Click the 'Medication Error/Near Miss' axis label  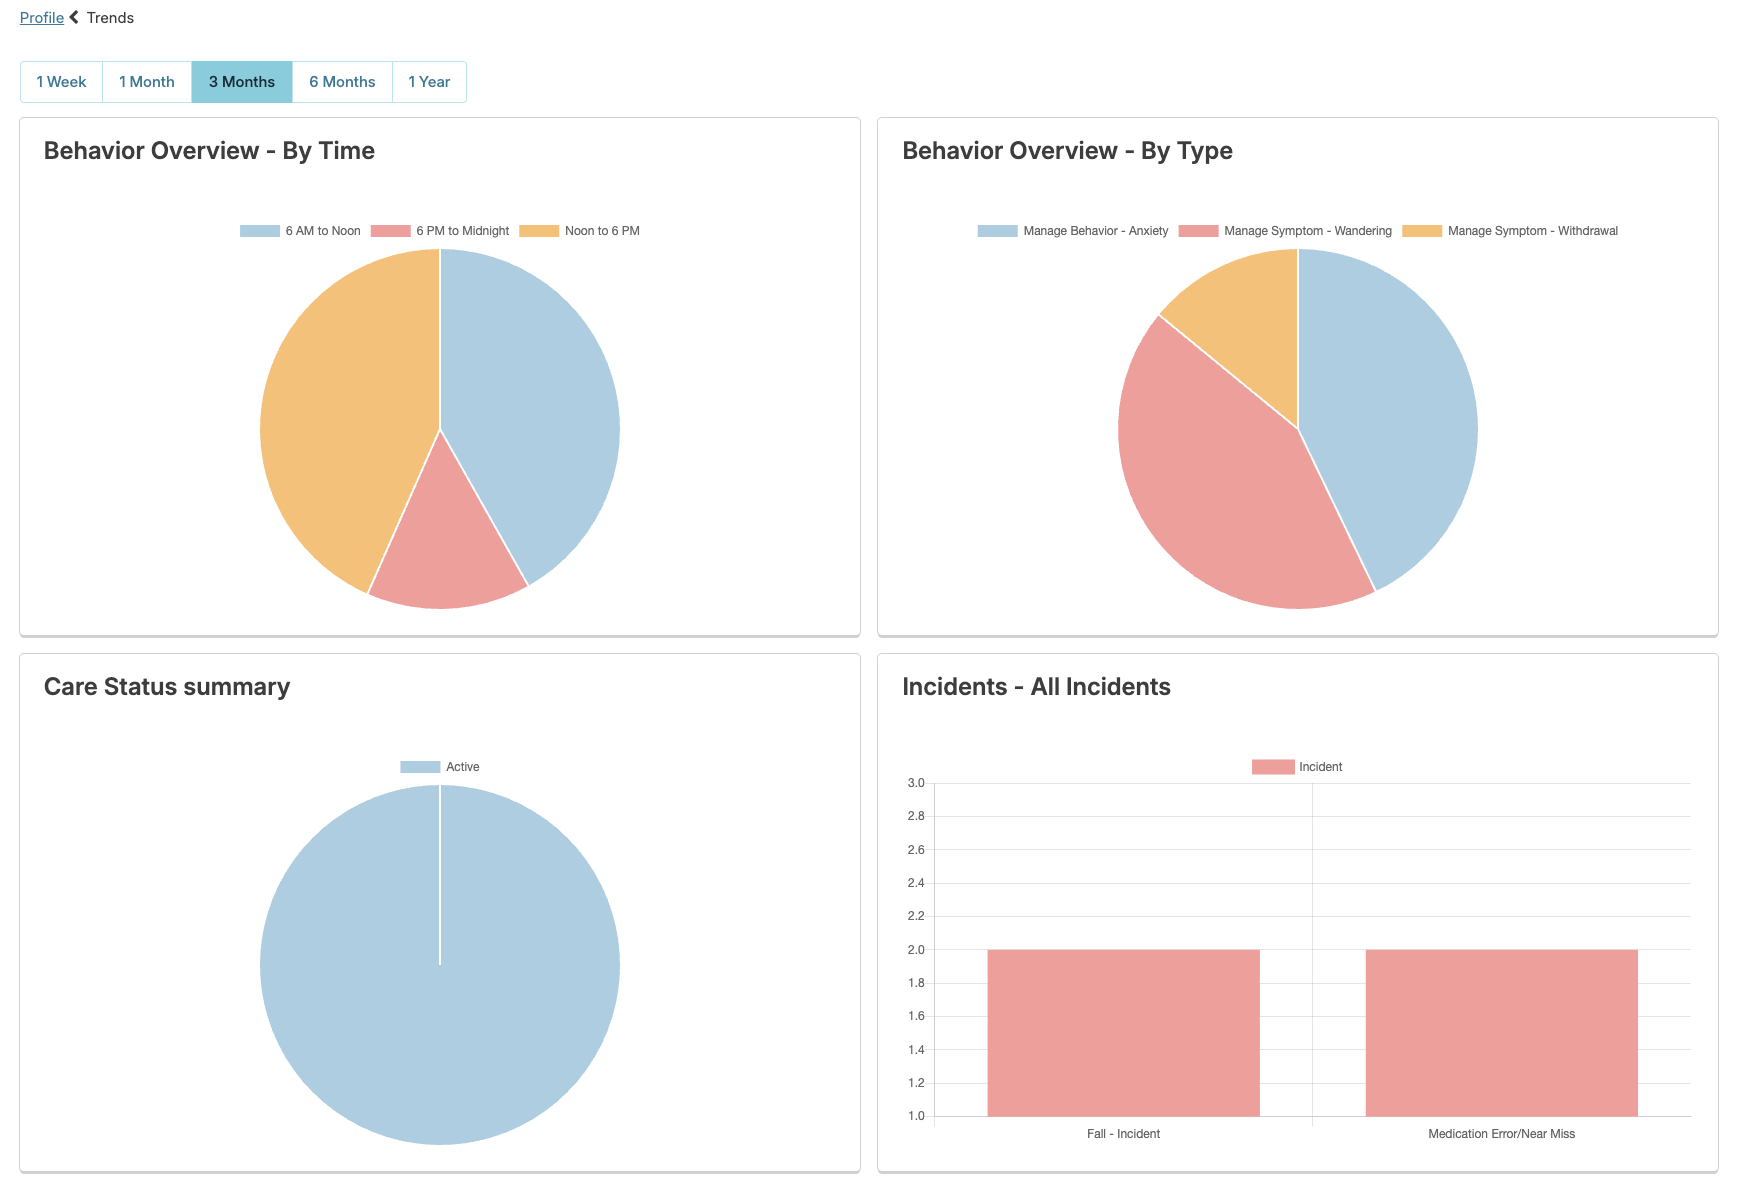point(1501,1134)
